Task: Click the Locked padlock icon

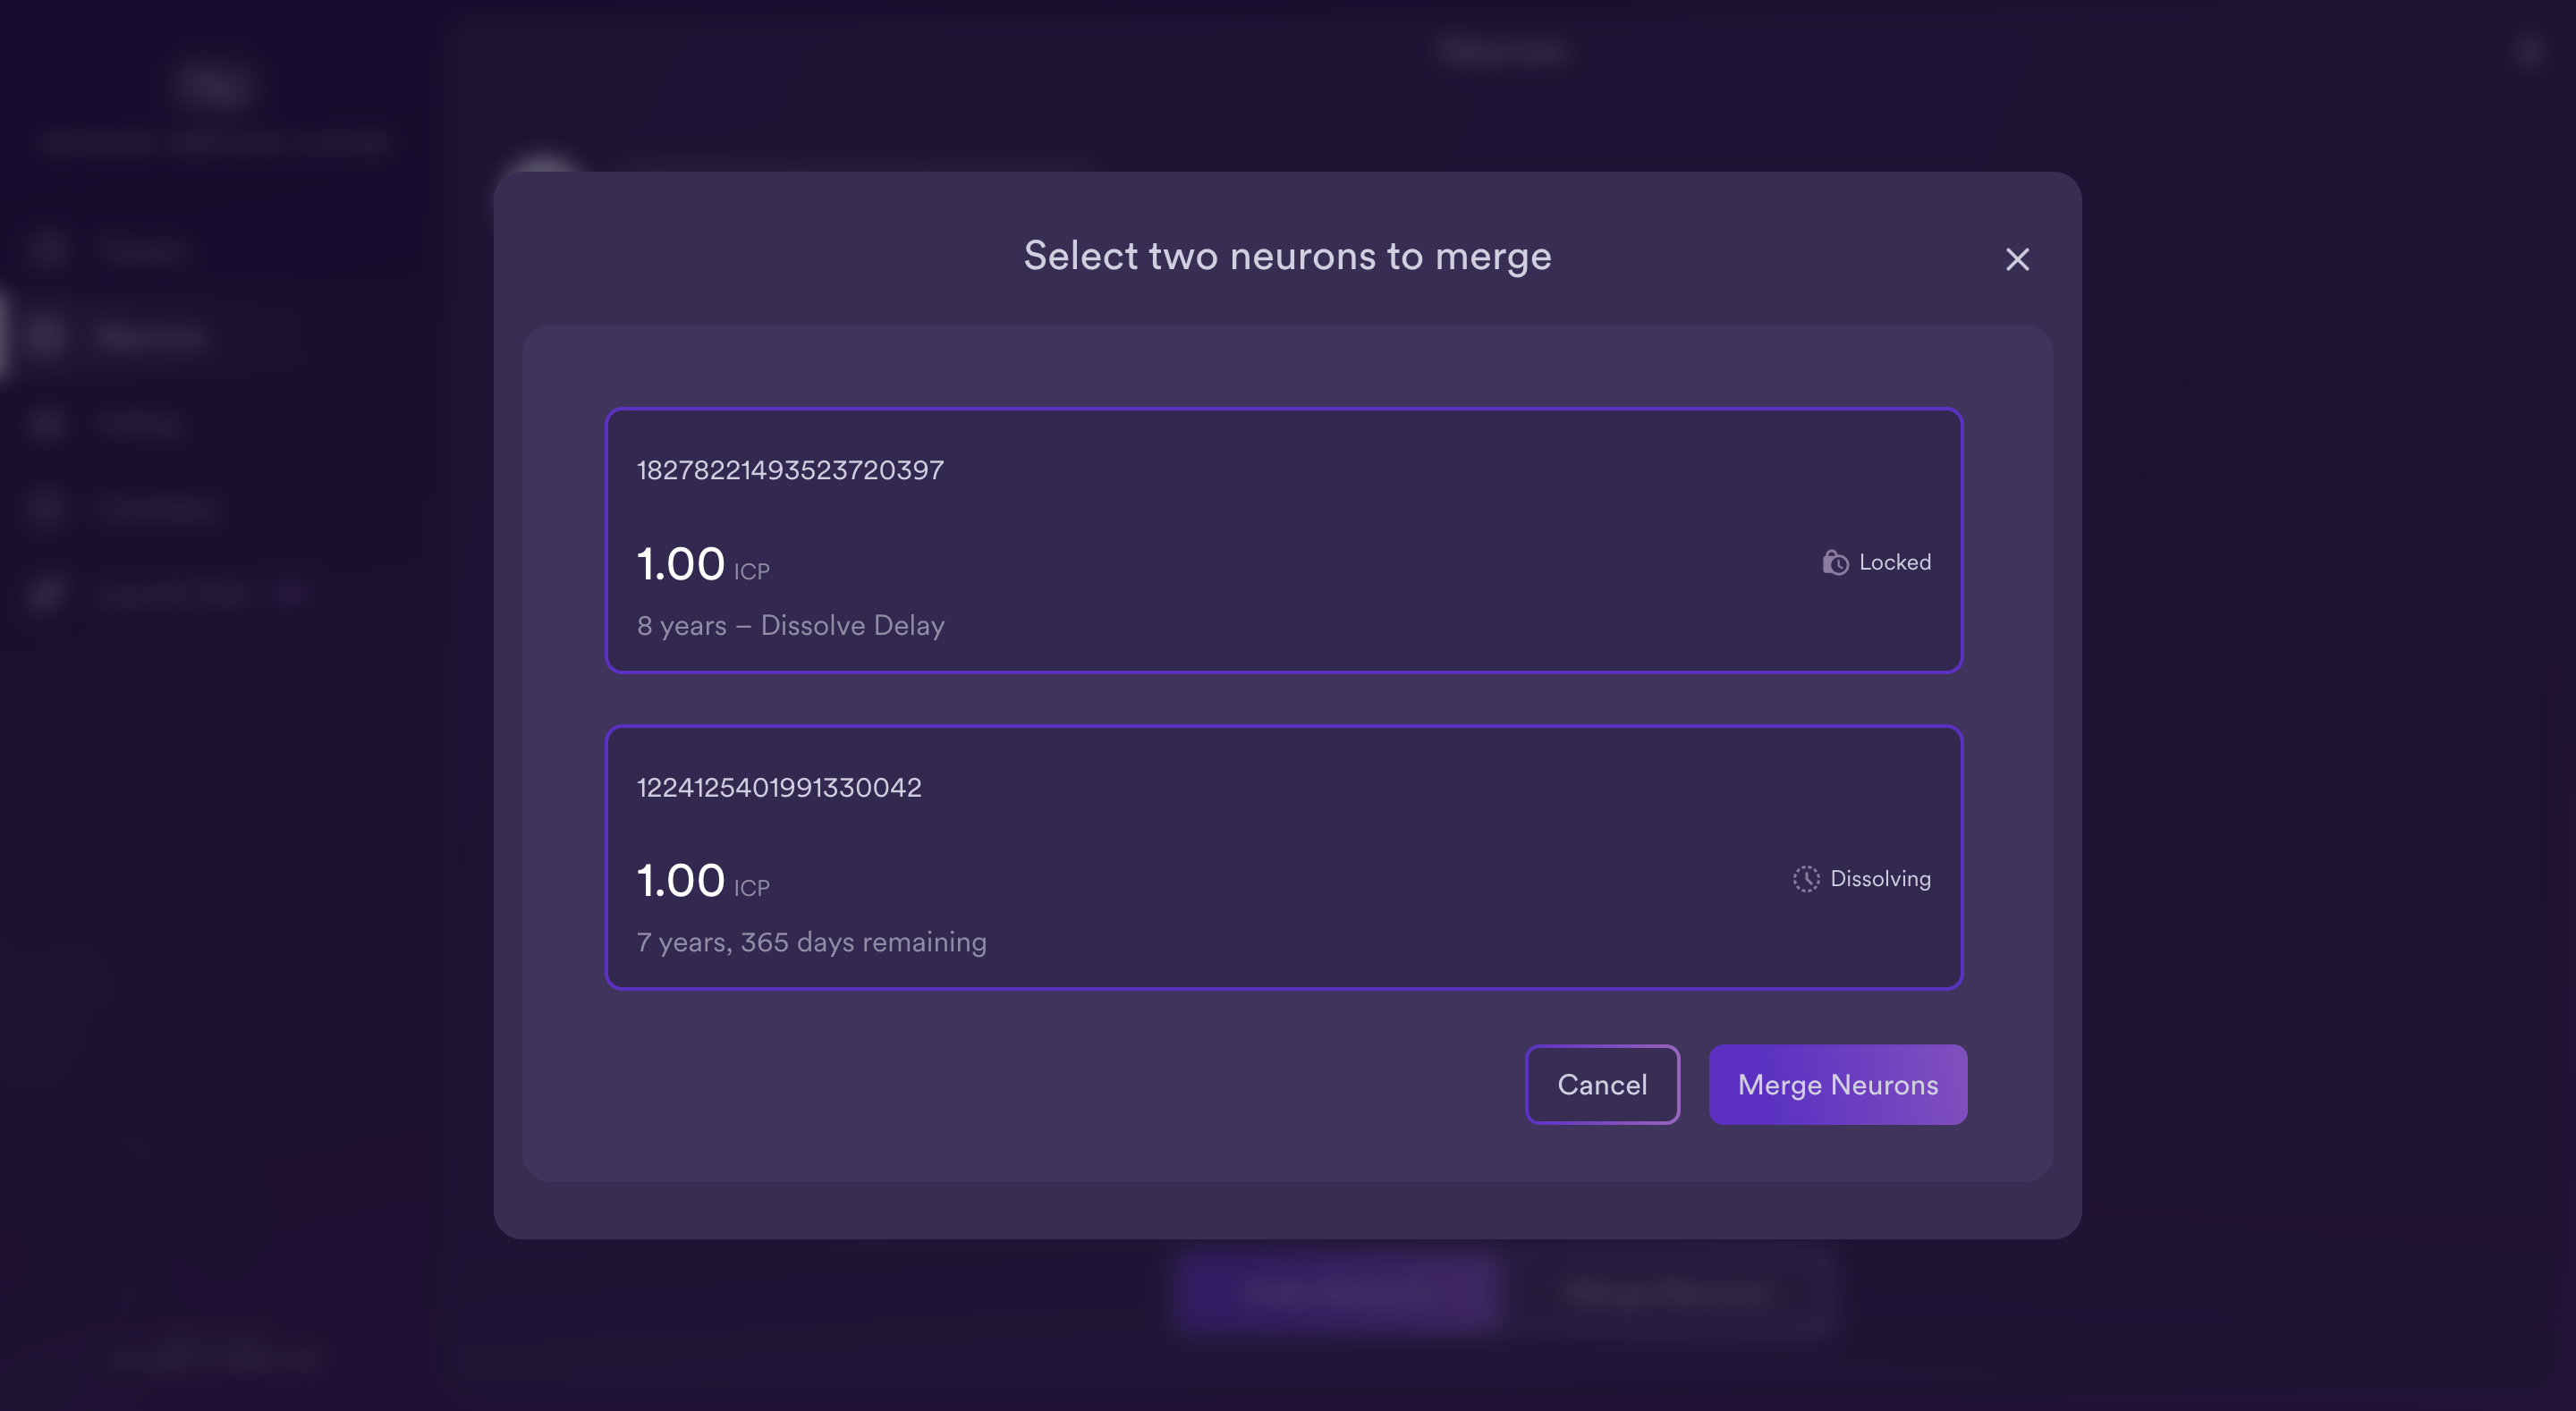Action: (x=1835, y=562)
